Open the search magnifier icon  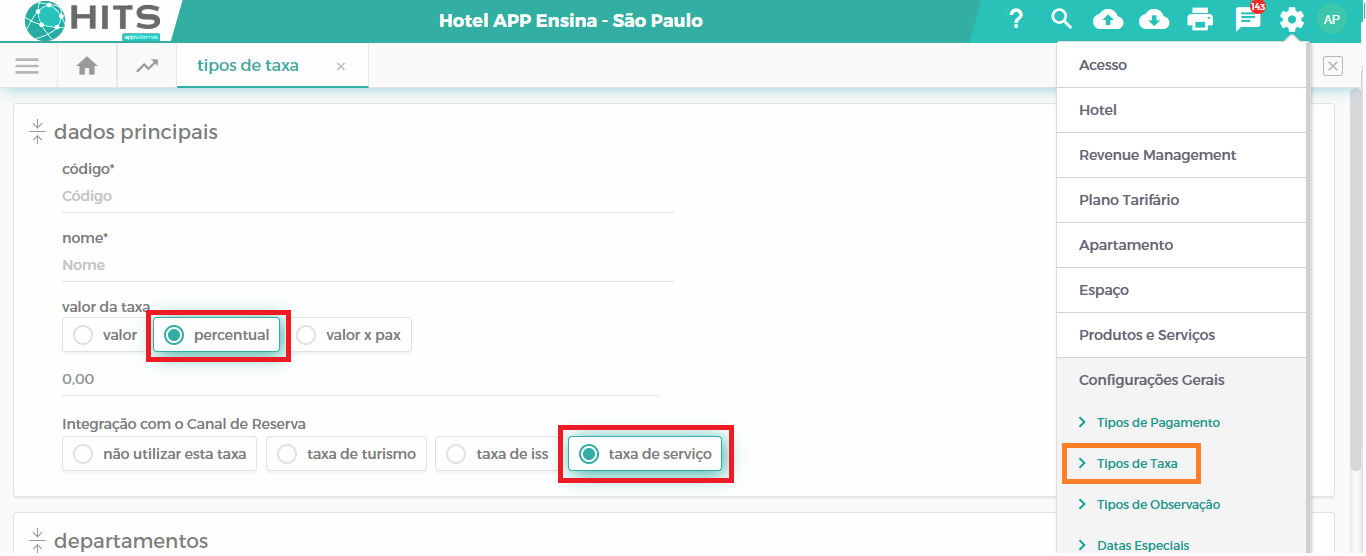[1062, 19]
